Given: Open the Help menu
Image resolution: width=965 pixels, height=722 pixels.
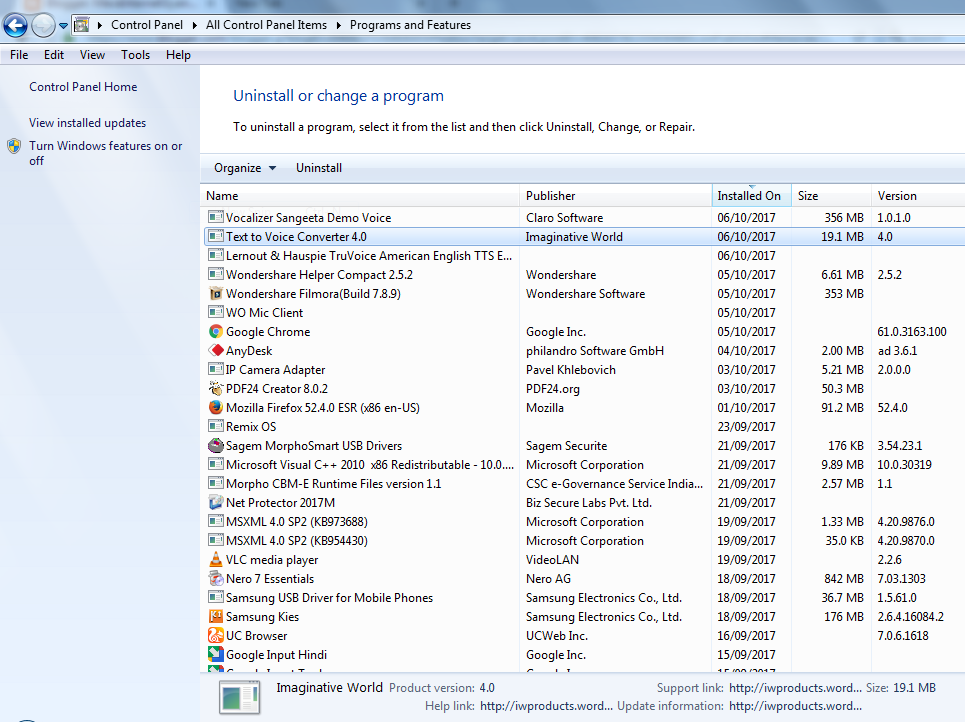Looking at the screenshot, I should (178, 55).
